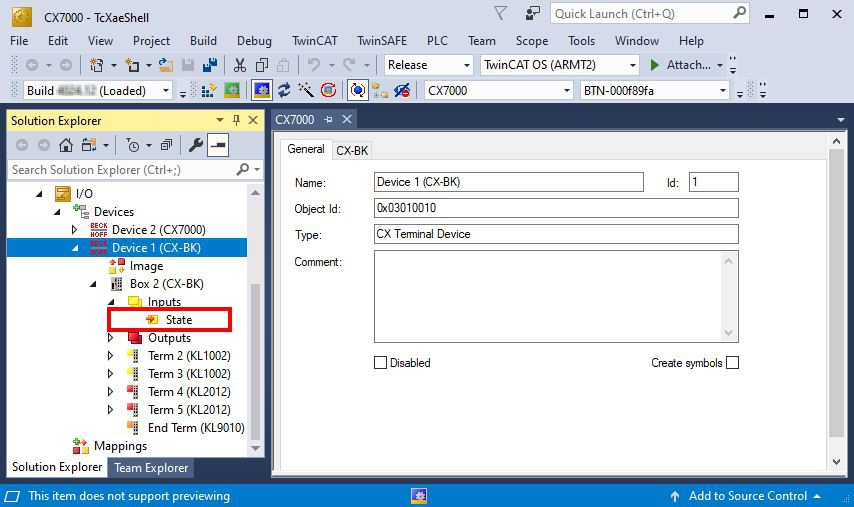The height and width of the screenshot is (507, 854).
Task: Expand Device 2 (CX7000) tree node
Action: (x=75, y=230)
